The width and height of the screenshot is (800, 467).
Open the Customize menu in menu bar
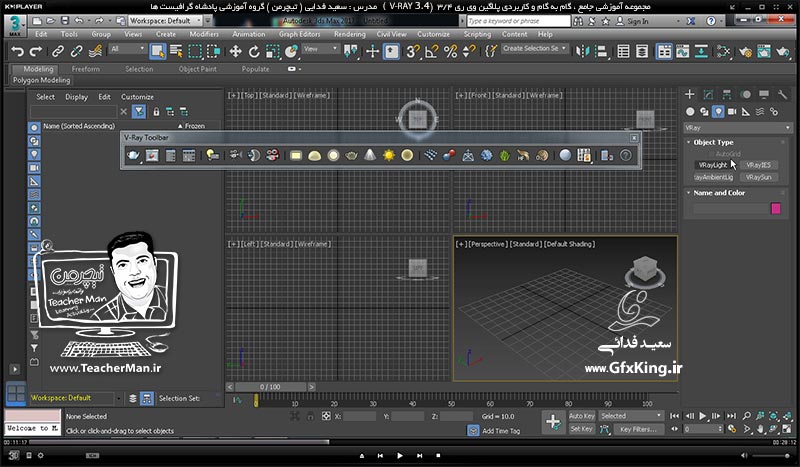(x=434, y=34)
